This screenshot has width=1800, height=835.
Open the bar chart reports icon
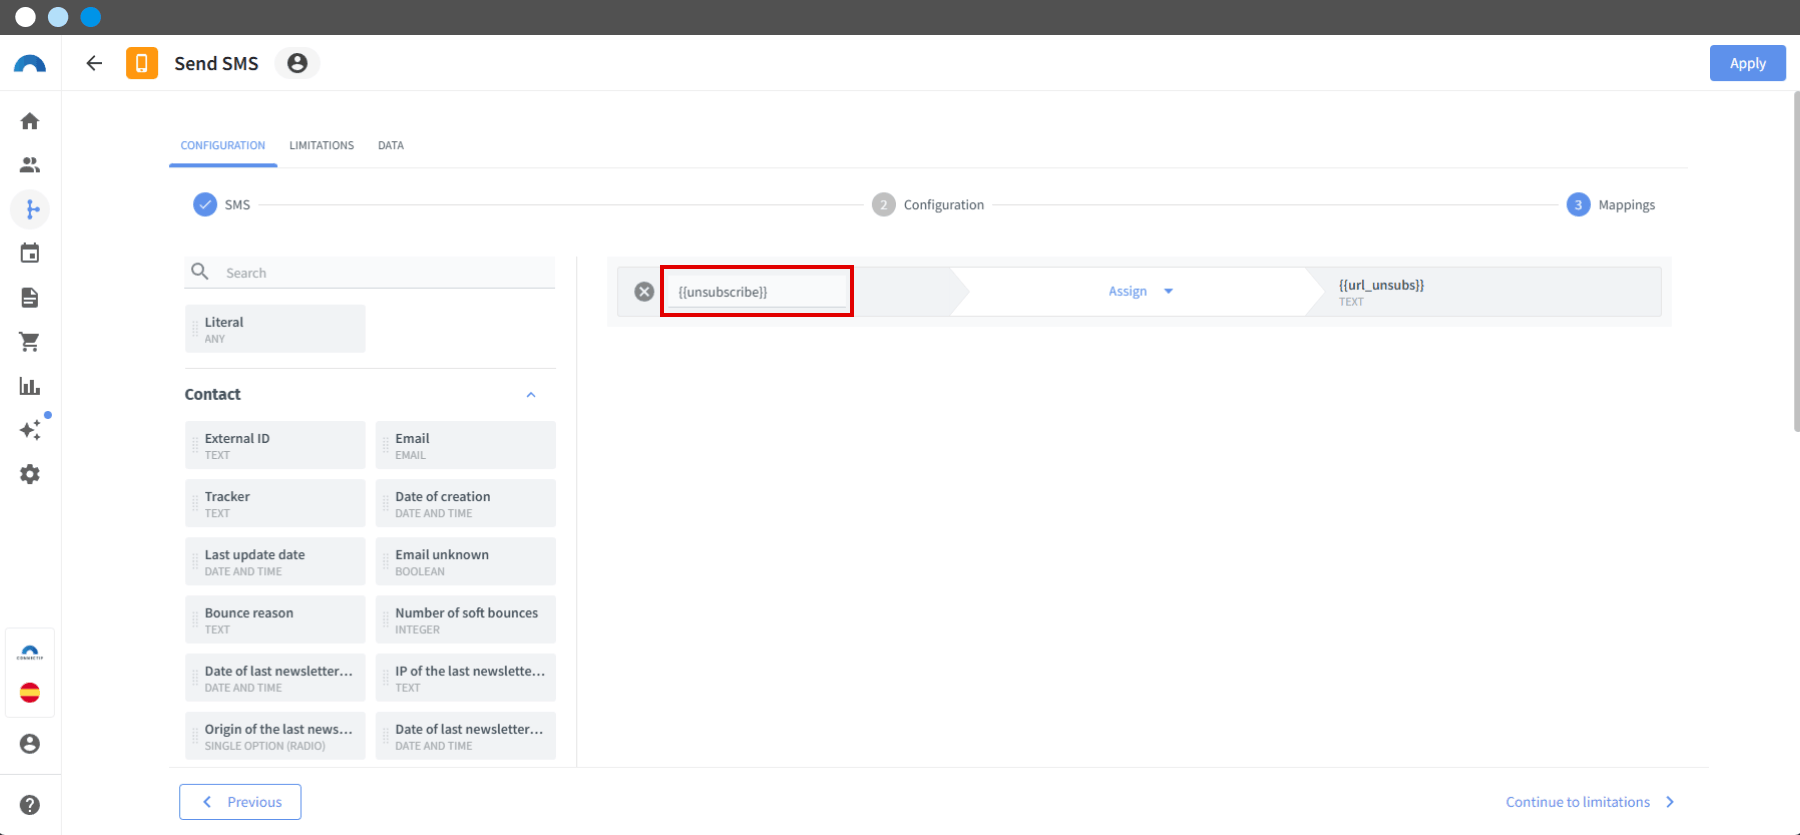click(x=30, y=386)
